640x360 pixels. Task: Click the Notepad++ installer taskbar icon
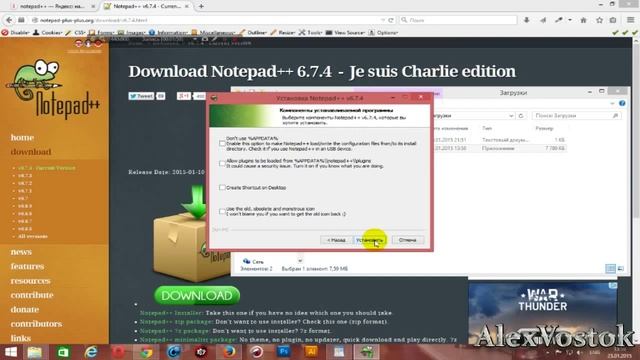coord(366,352)
